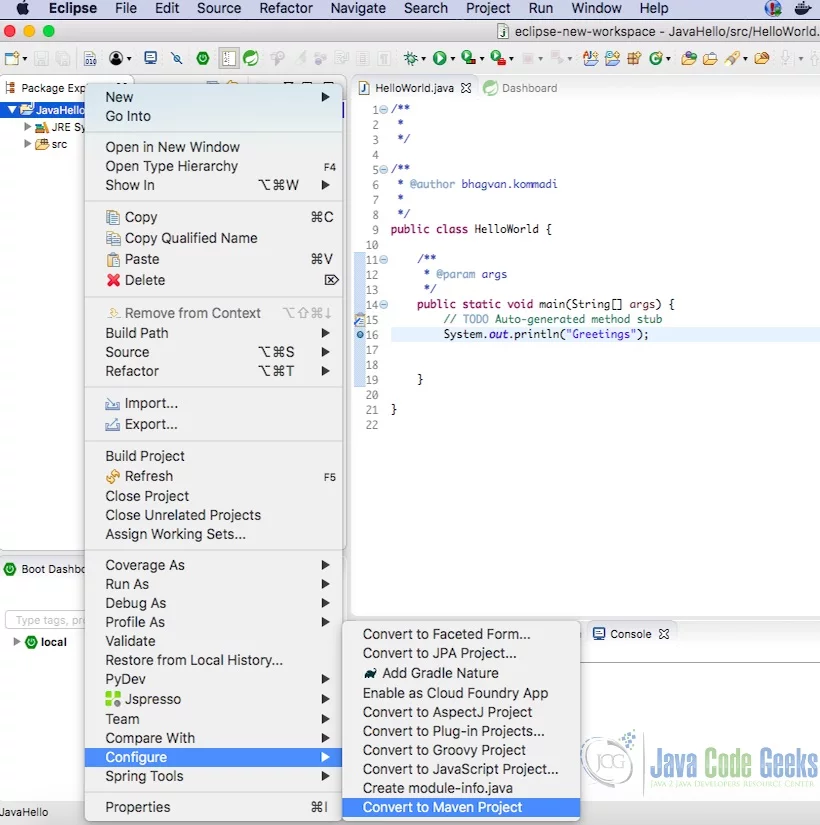Collapse the comment fold at line 1
820x825 pixels.
click(x=384, y=109)
